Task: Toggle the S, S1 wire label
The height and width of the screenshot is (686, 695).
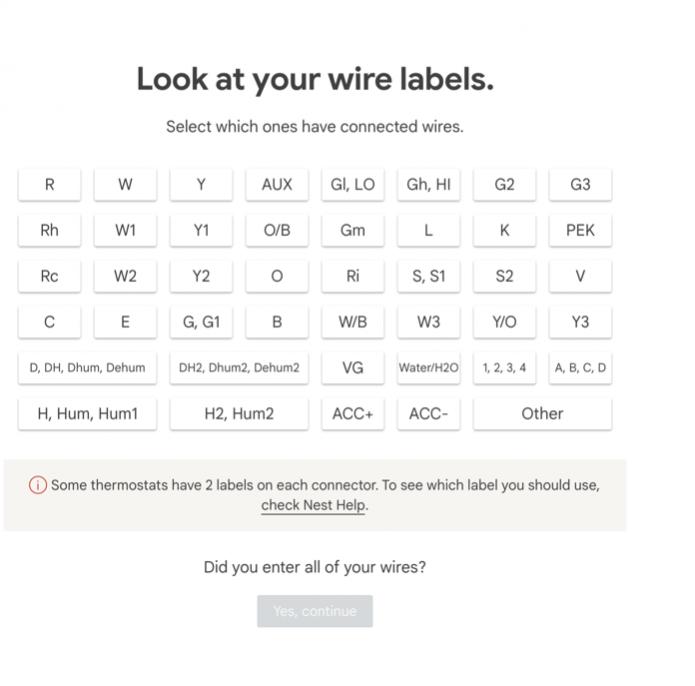Action: [x=429, y=276]
